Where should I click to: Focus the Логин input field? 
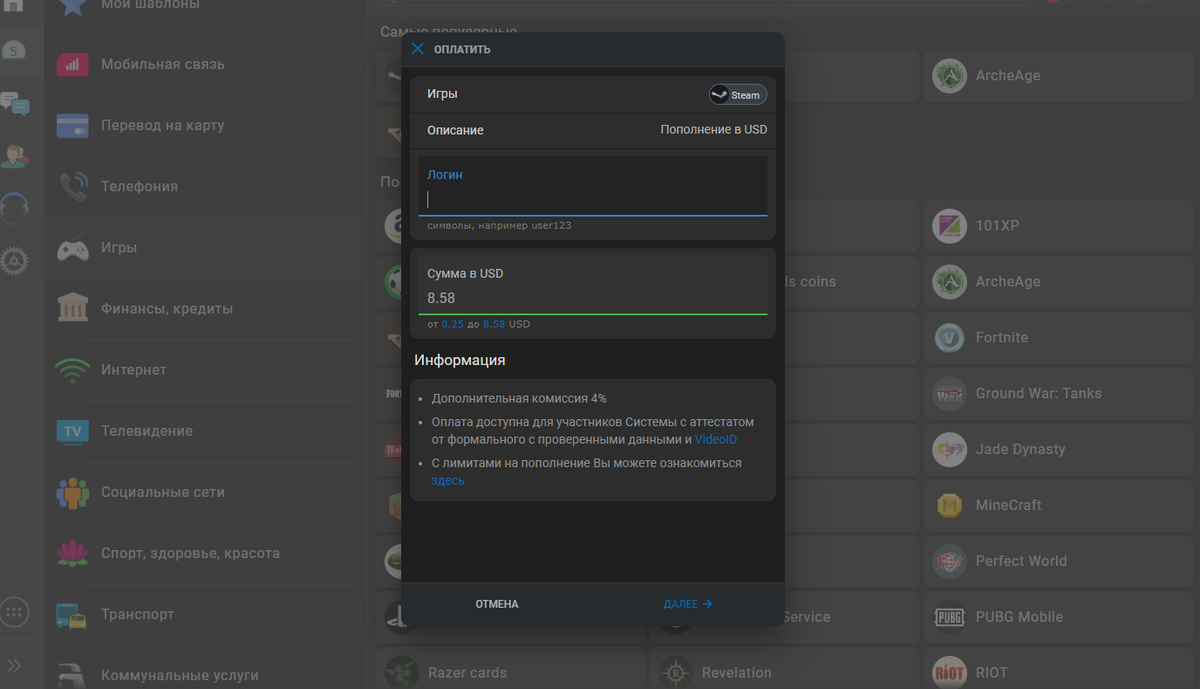tap(593, 186)
